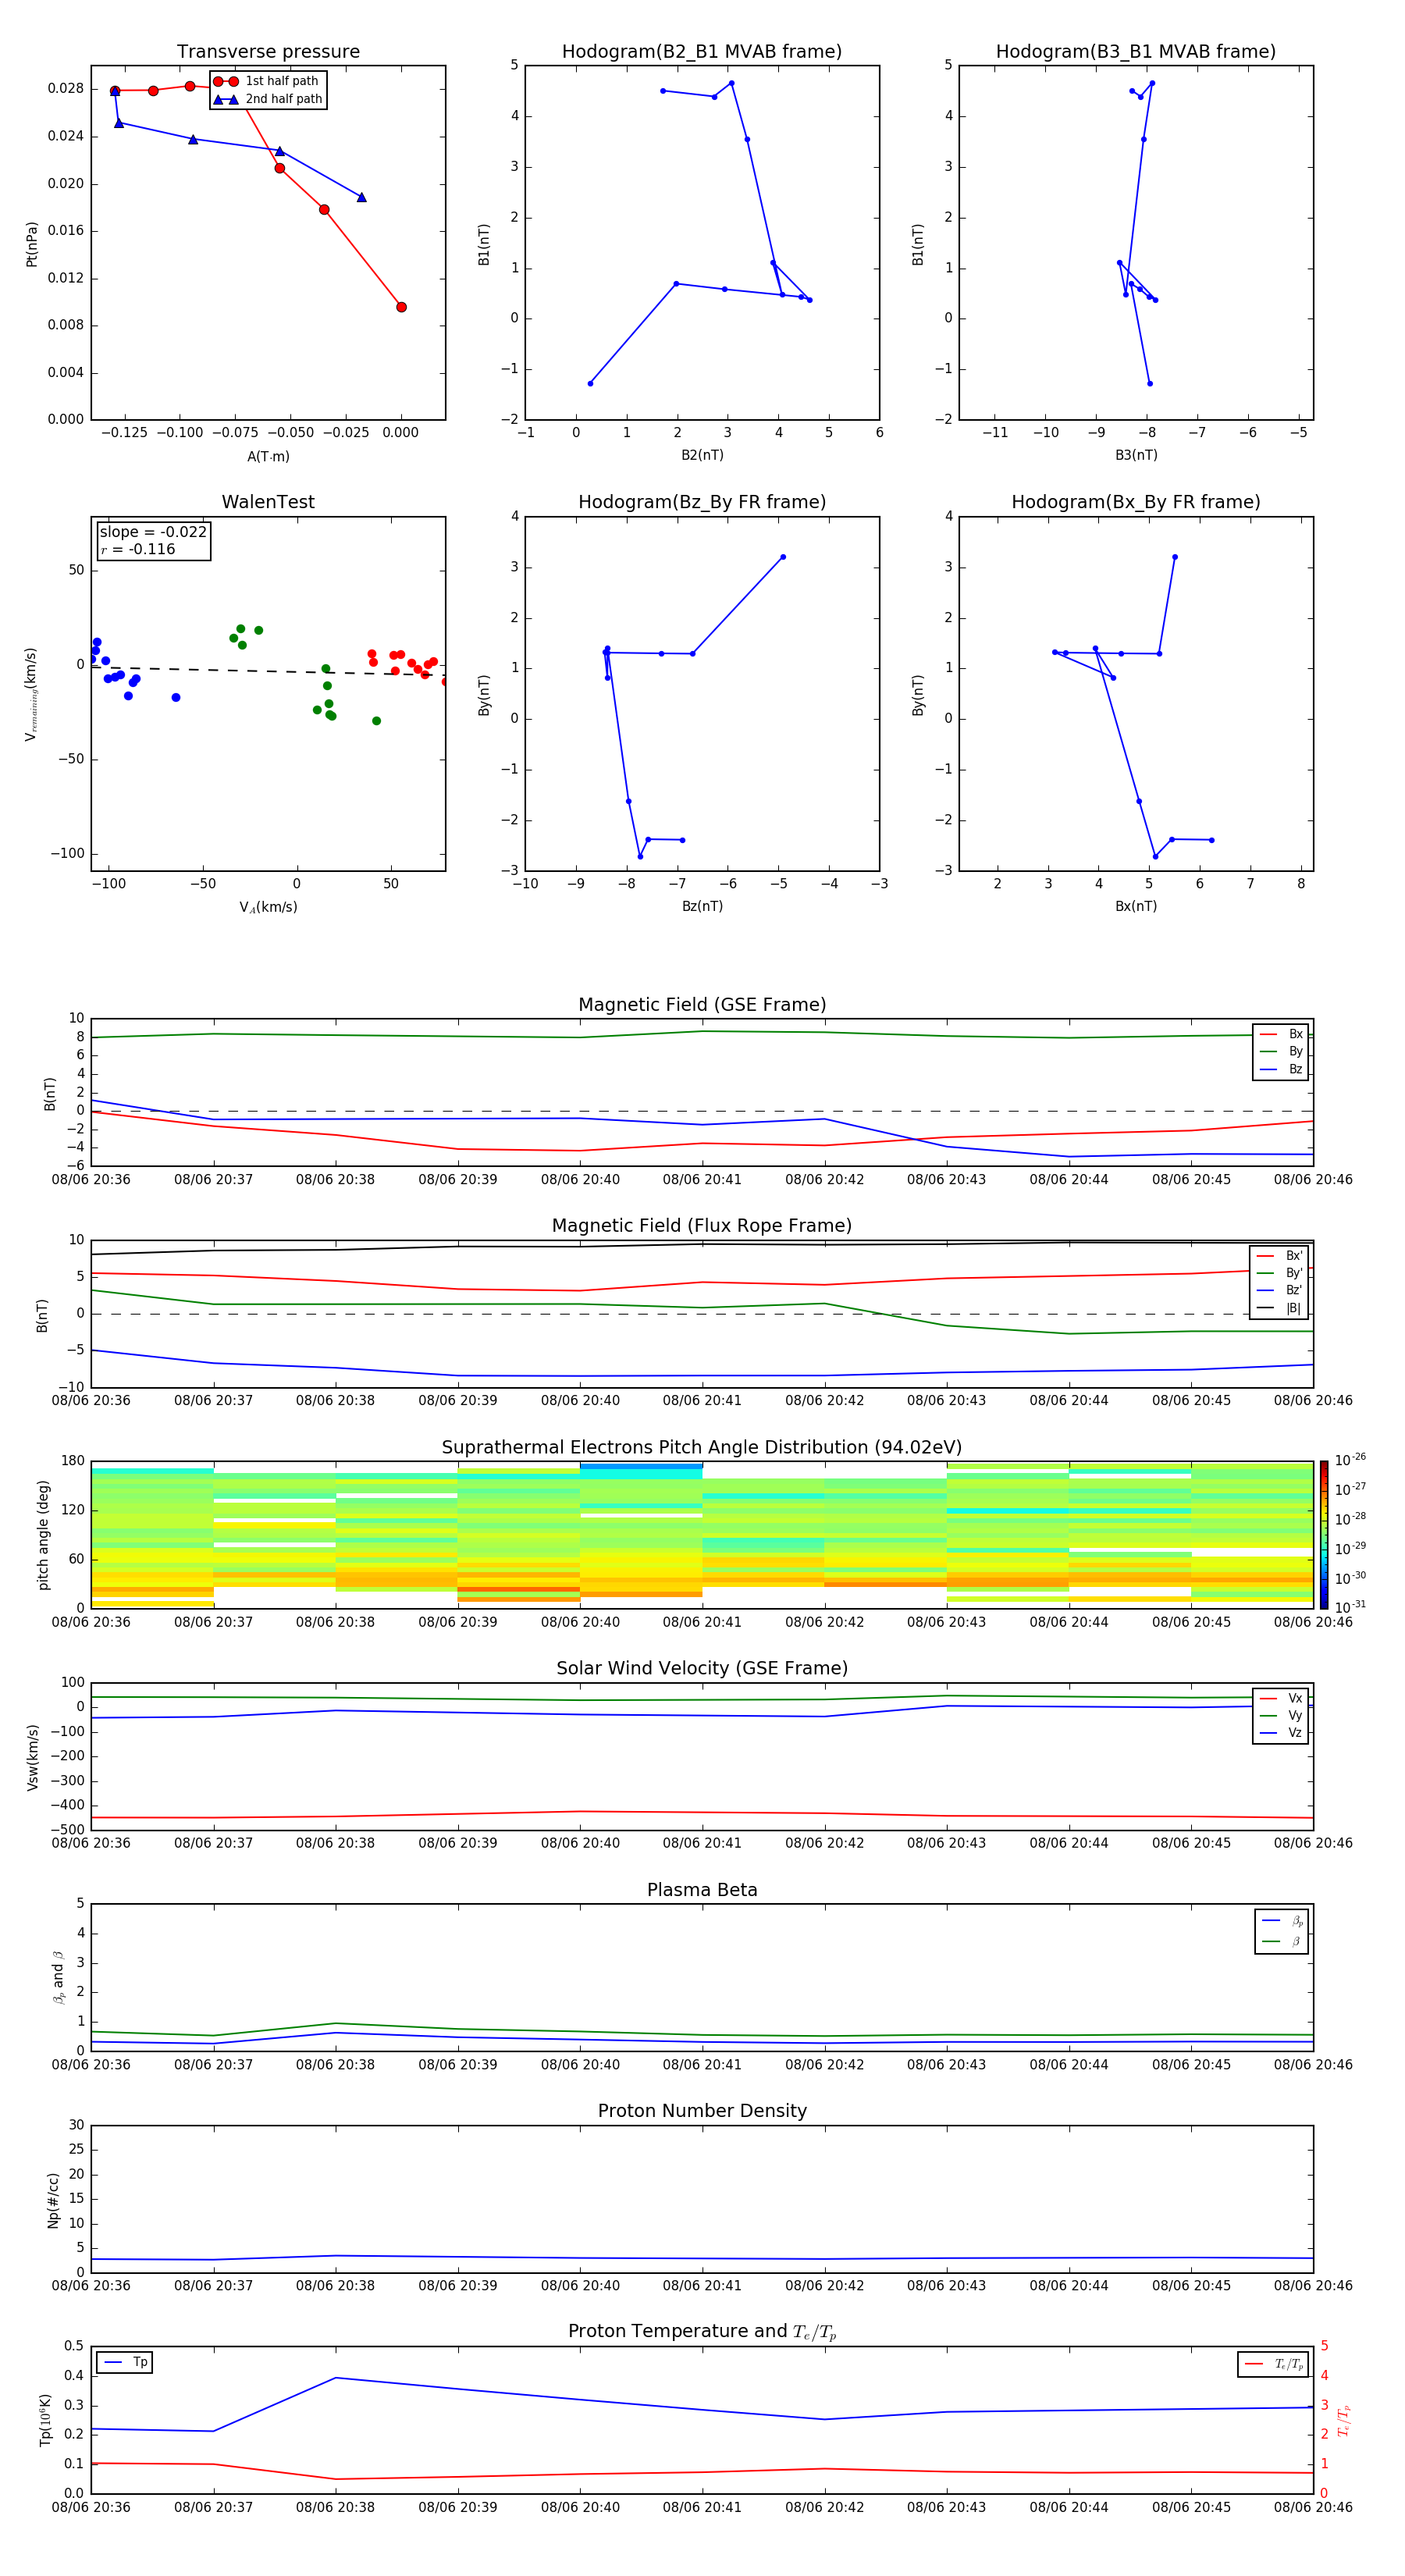Click the 'Hodogram(B2_B1 MVAB frame)' title
This screenshot has height=2576, width=1405.
click(x=702, y=52)
